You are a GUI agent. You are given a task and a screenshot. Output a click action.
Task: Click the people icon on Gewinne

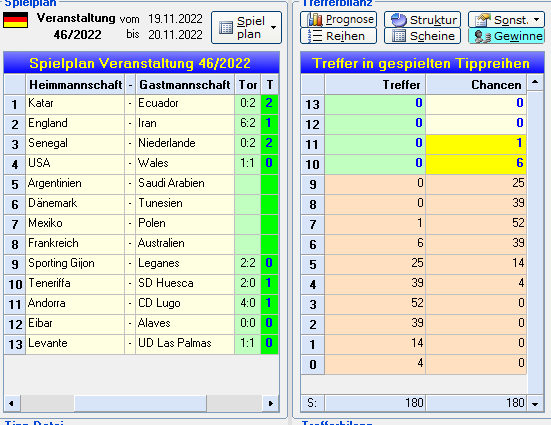click(x=483, y=36)
